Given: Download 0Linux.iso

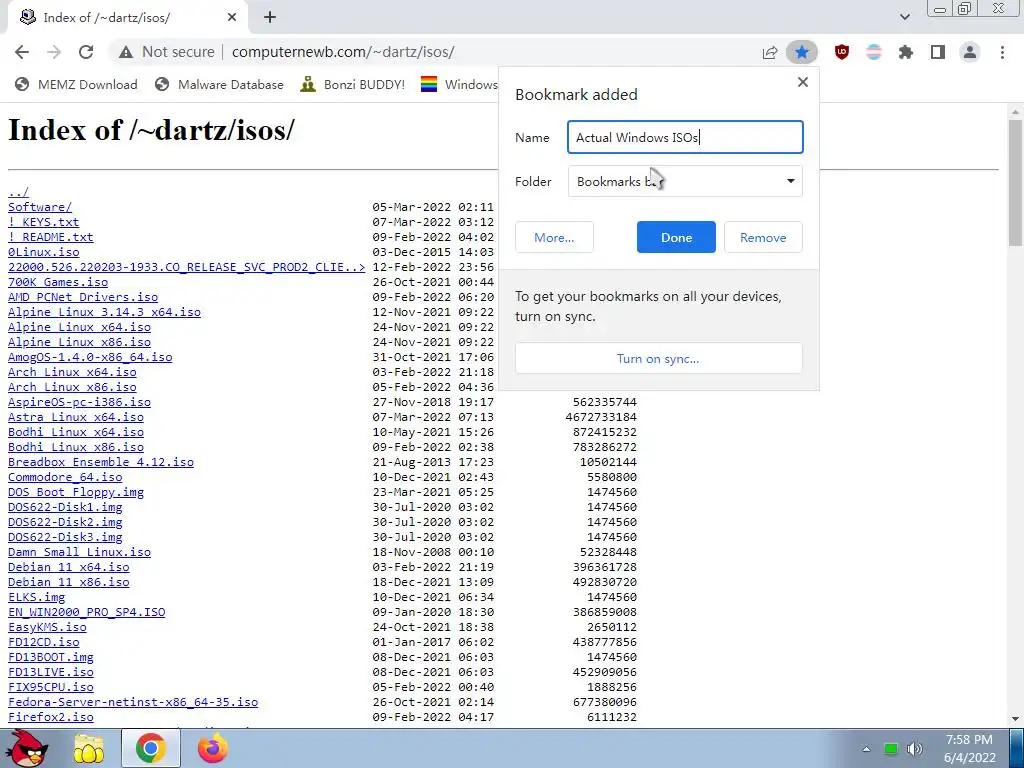Looking at the screenshot, I should (44, 252).
